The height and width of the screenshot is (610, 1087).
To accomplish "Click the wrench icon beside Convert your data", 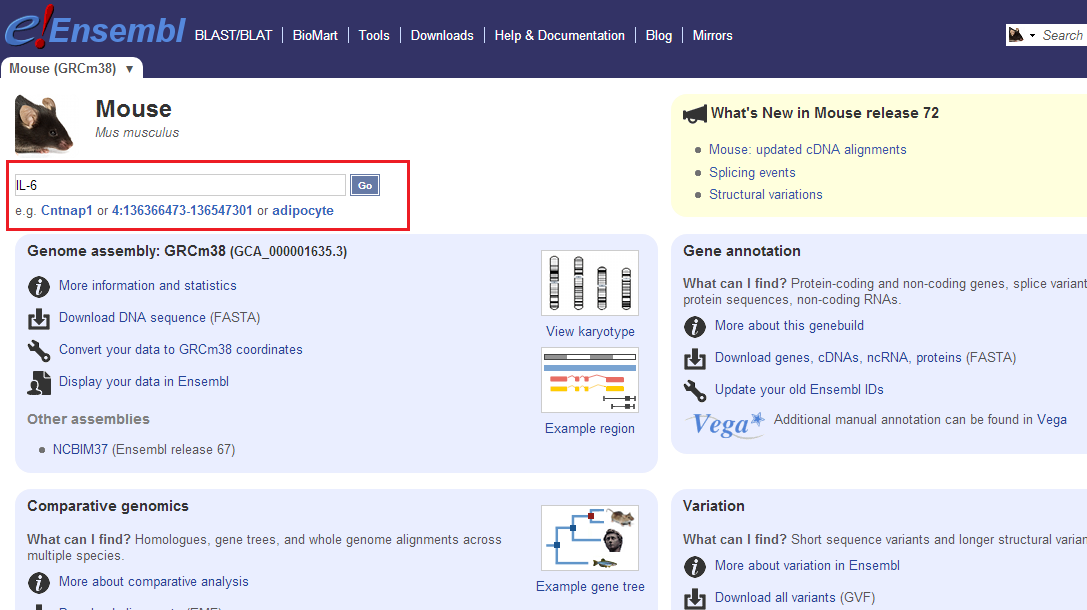I will [39, 351].
